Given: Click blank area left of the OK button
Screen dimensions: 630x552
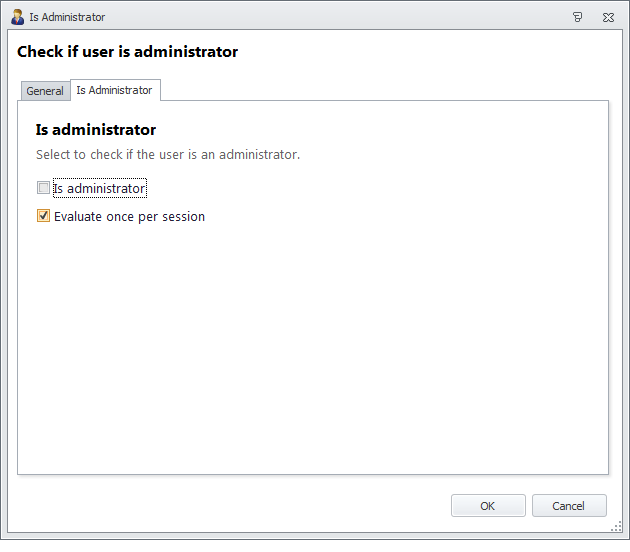Looking at the screenshot, I should coord(250,506).
